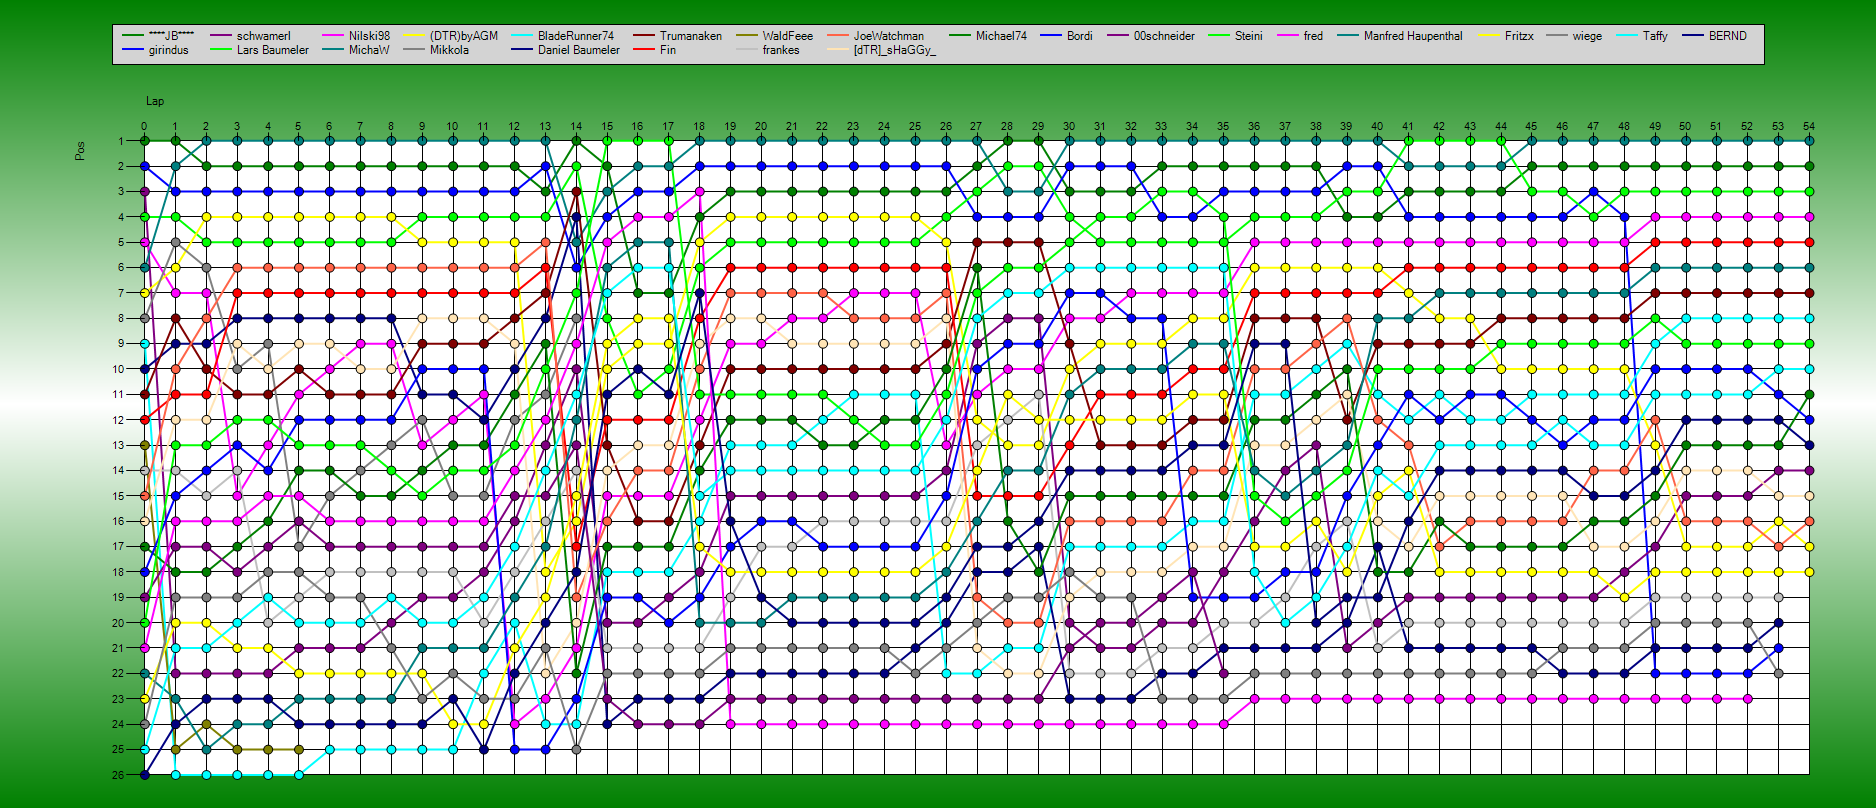Image resolution: width=1876 pixels, height=808 pixels.
Task: Click lap number 0 on top axis
Action: tap(144, 127)
